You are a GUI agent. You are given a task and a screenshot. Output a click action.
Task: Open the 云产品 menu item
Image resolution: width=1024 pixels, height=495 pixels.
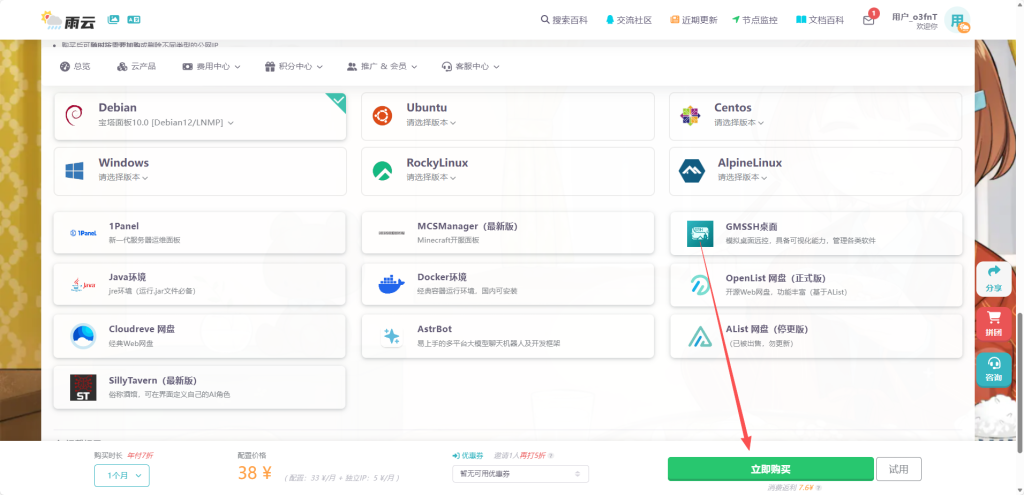click(136, 66)
